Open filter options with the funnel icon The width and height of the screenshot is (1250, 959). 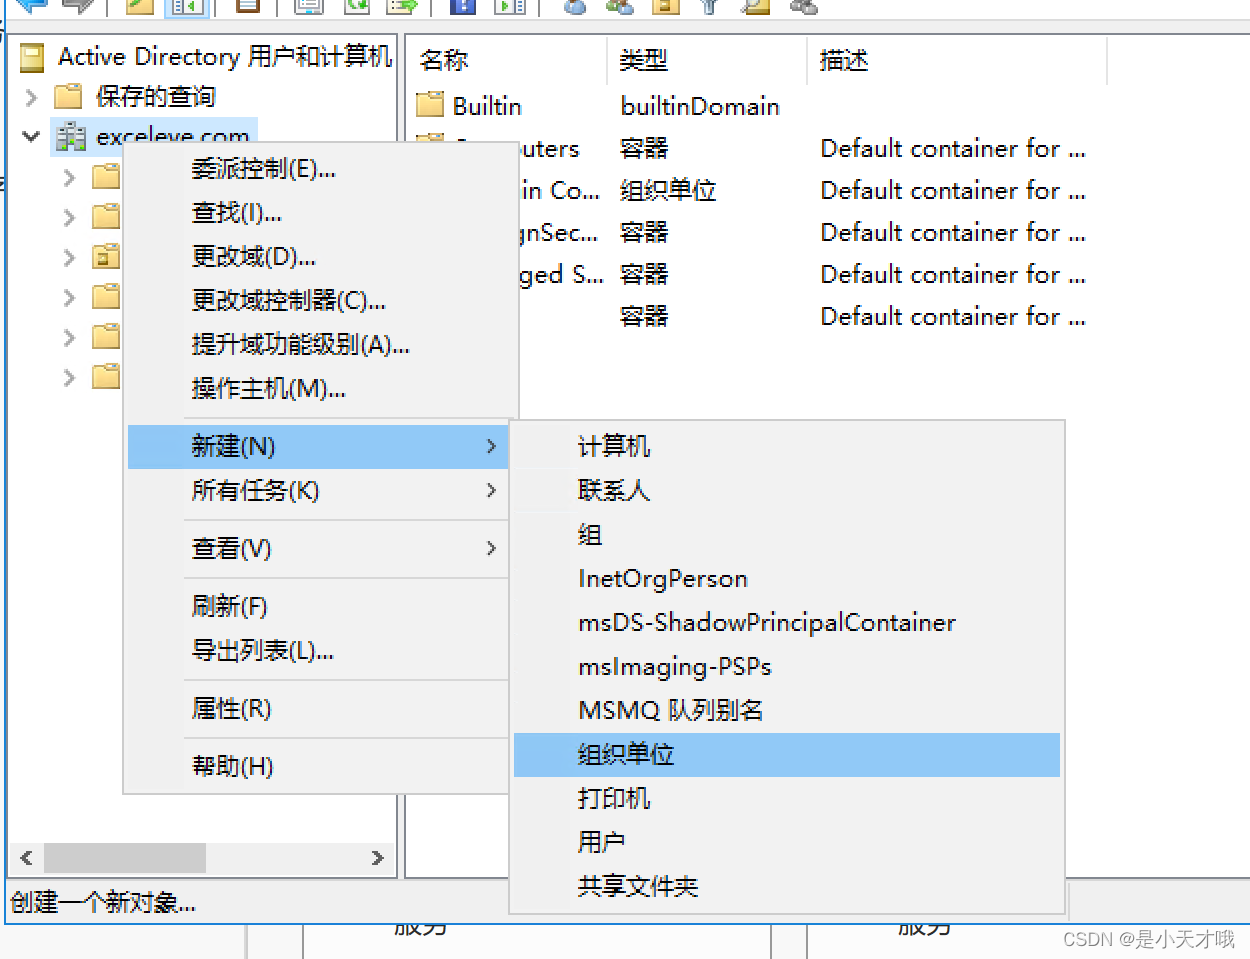point(710,8)
